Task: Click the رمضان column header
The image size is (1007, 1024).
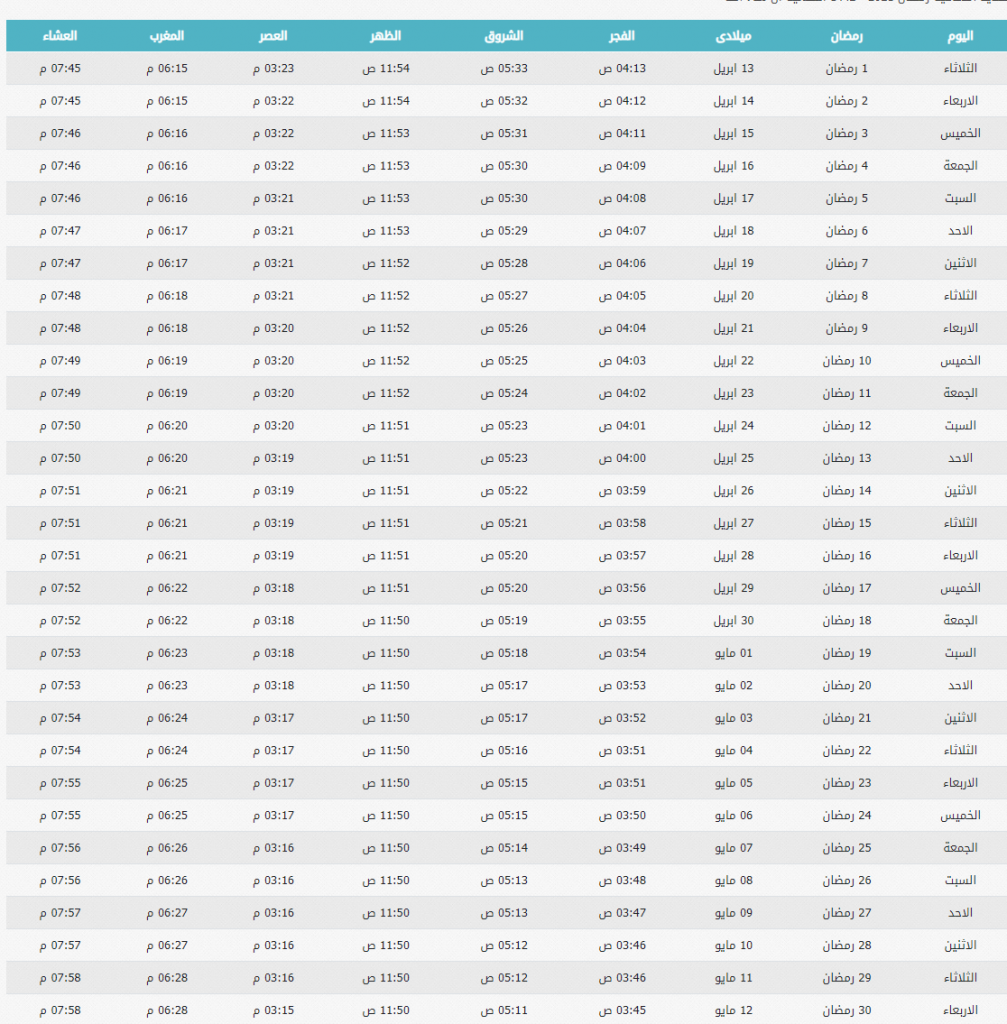Action: pos(847,36)
